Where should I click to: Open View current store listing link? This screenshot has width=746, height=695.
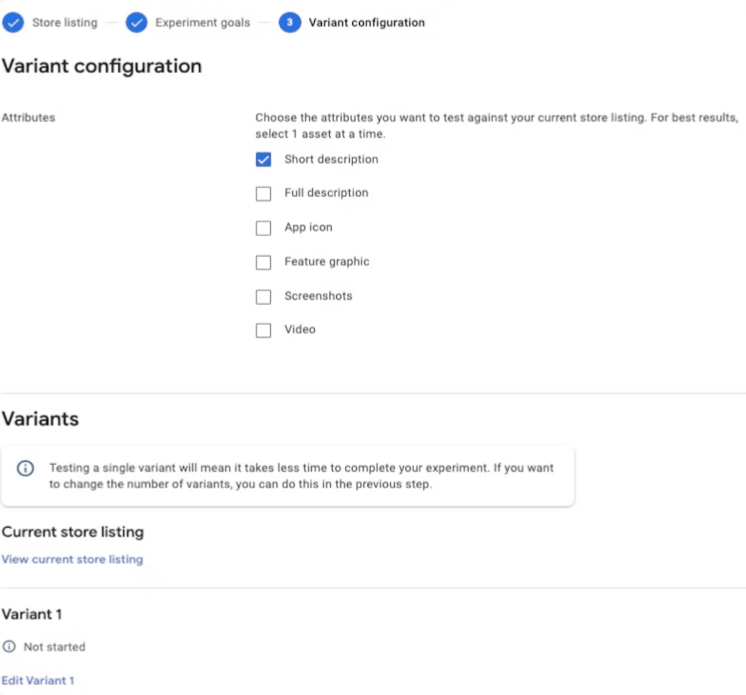pos(72,559)
